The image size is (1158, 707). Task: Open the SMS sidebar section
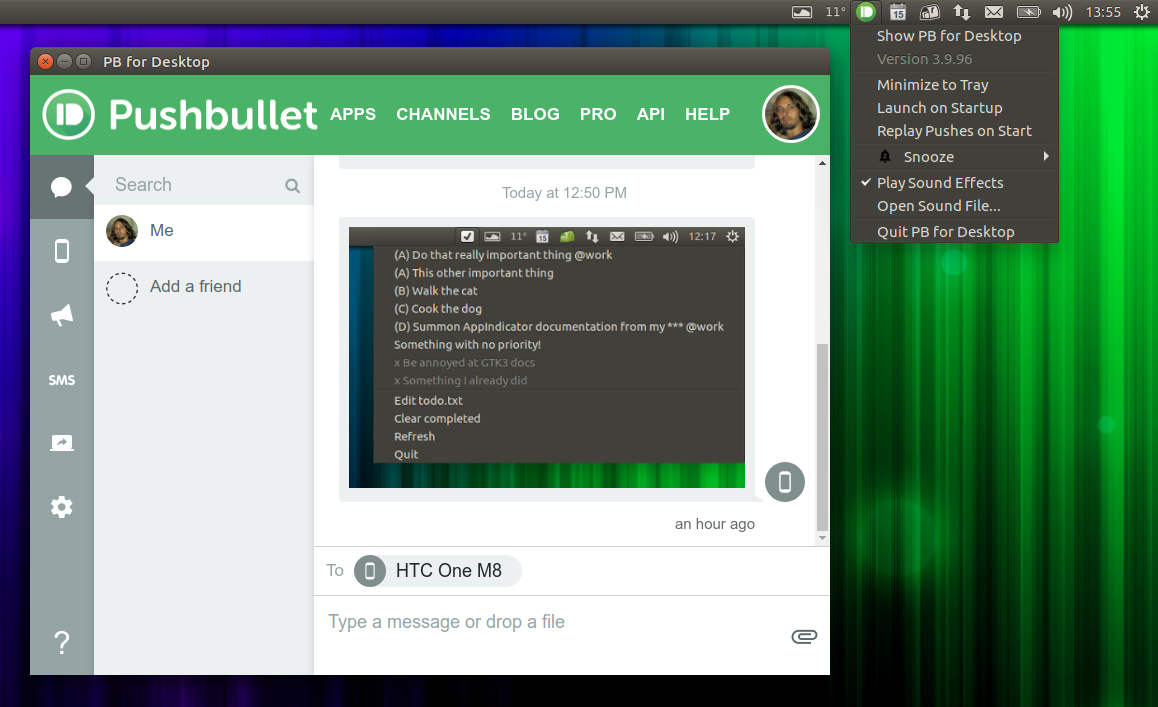(62, 380)
